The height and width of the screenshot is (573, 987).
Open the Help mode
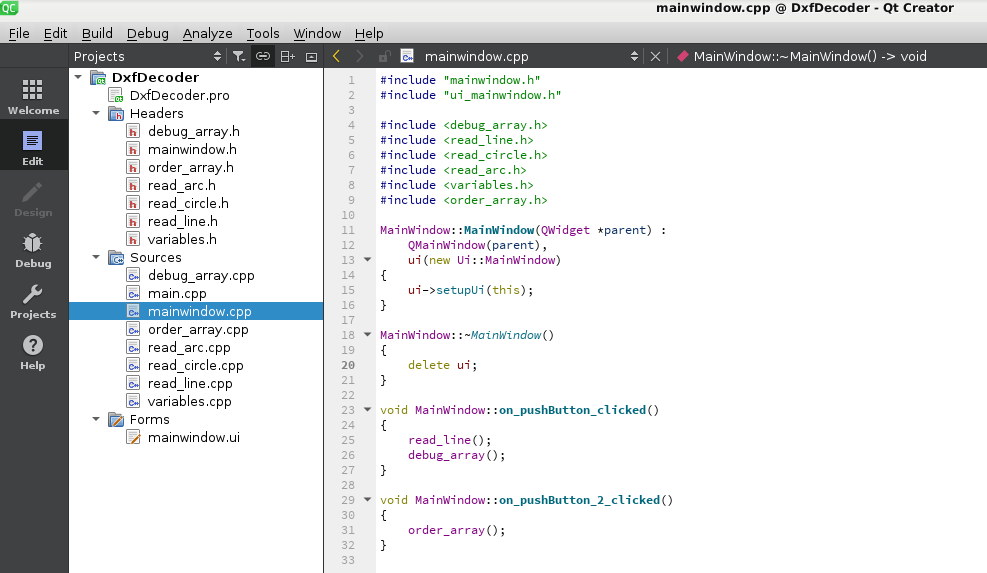click(x=33, y=351)
